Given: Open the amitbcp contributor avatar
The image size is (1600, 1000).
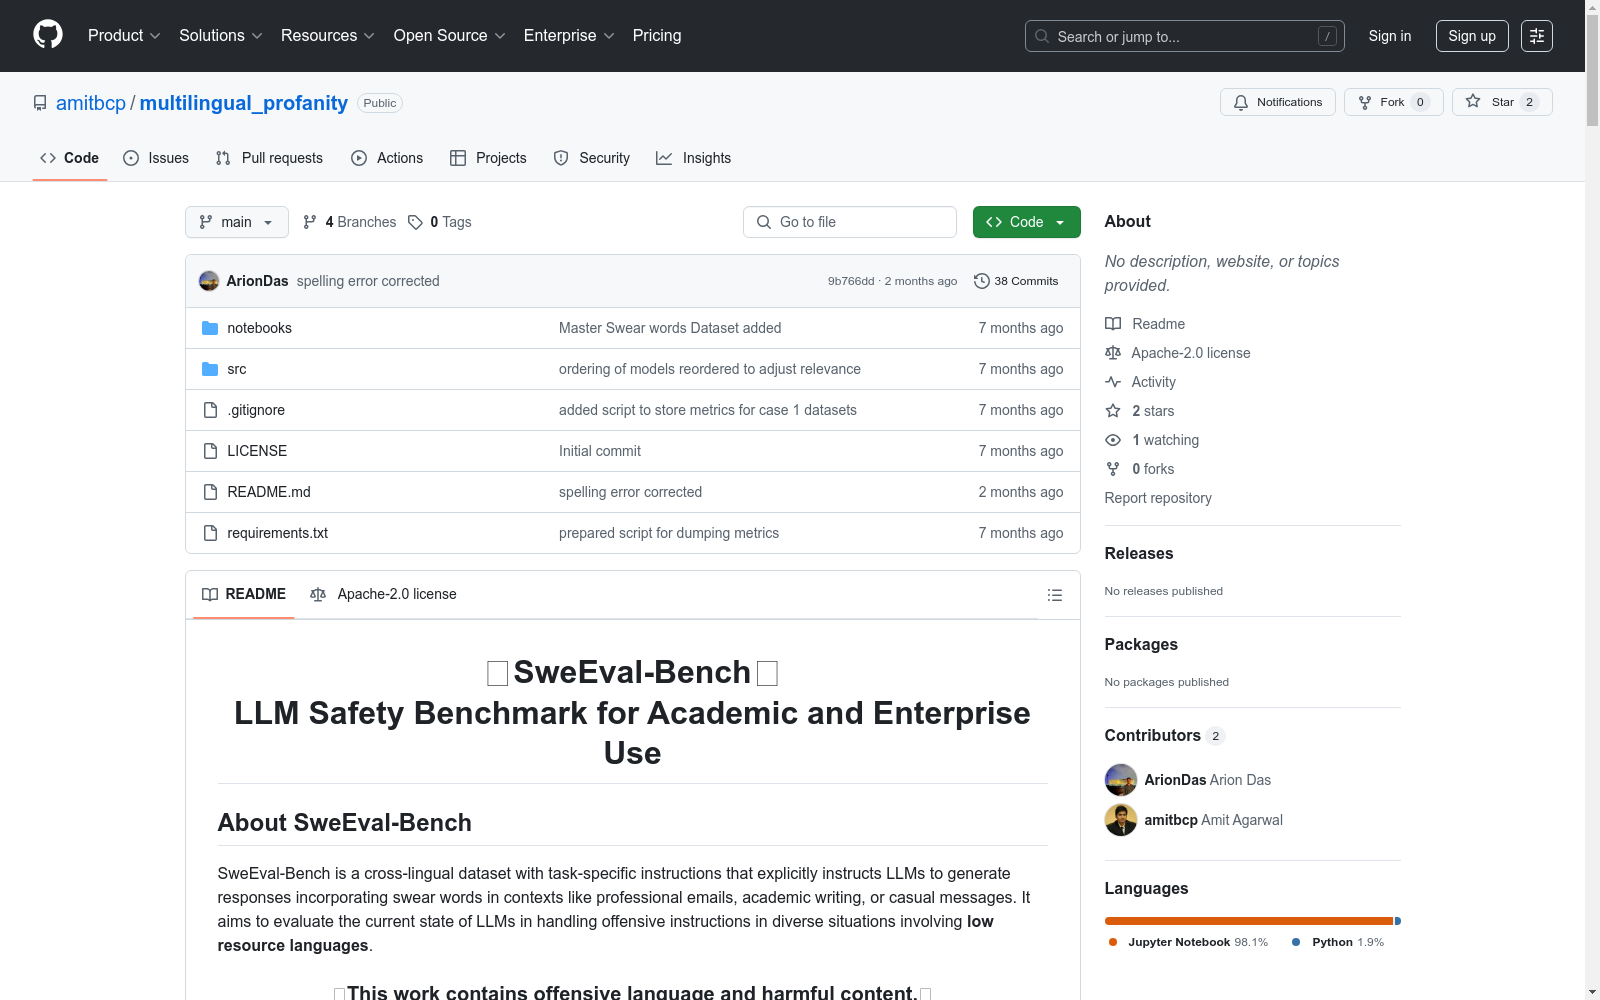Looking at the screenshot, I should pos(1121,820).
